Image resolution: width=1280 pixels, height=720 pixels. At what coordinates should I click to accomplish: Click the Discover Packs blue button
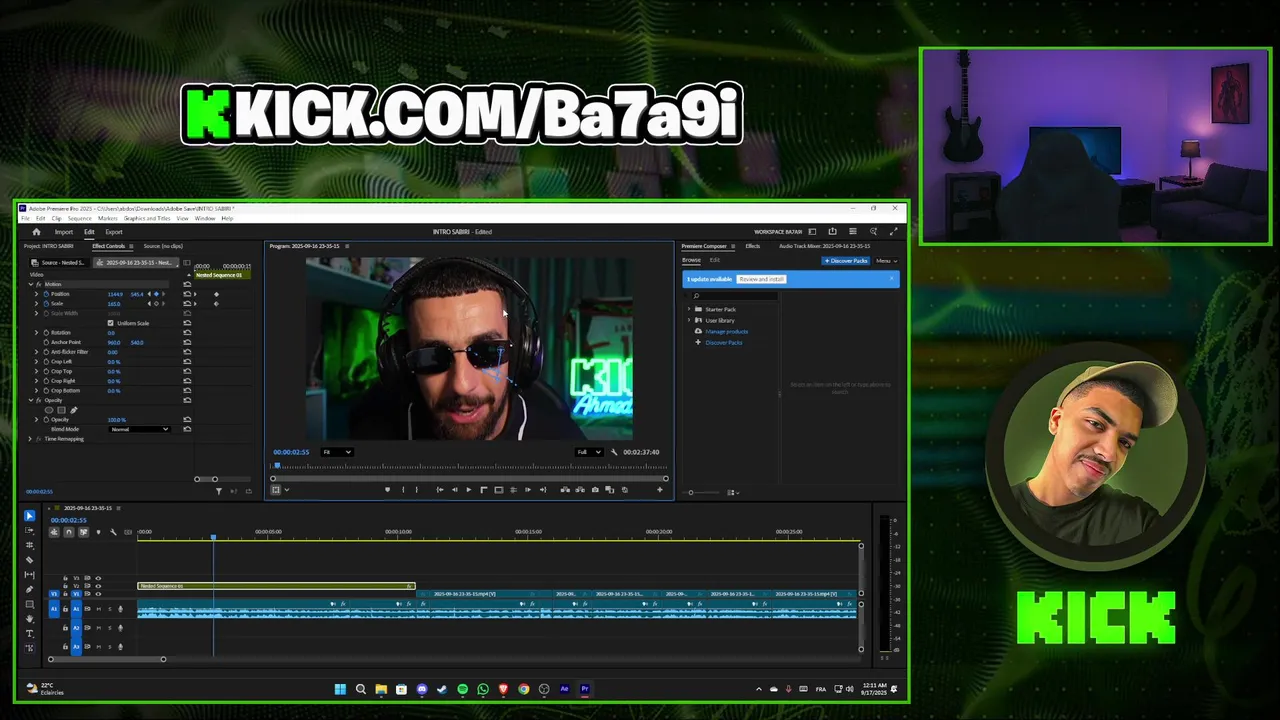(846, 261)
